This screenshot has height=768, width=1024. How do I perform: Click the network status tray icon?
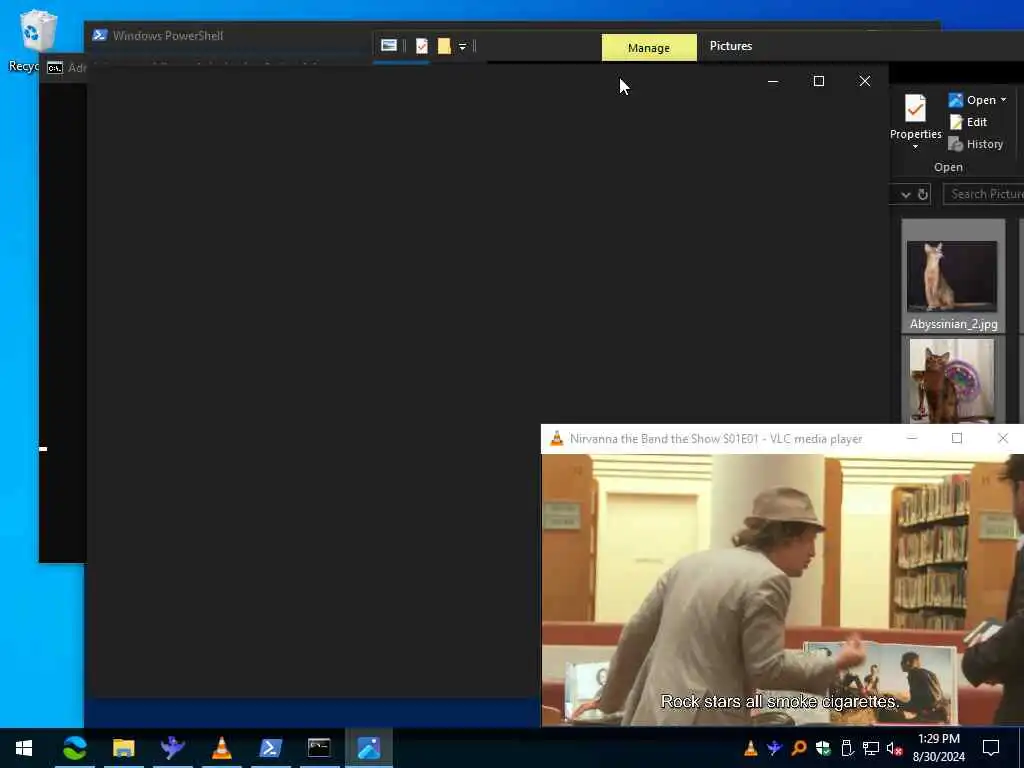tap(871, 748)
